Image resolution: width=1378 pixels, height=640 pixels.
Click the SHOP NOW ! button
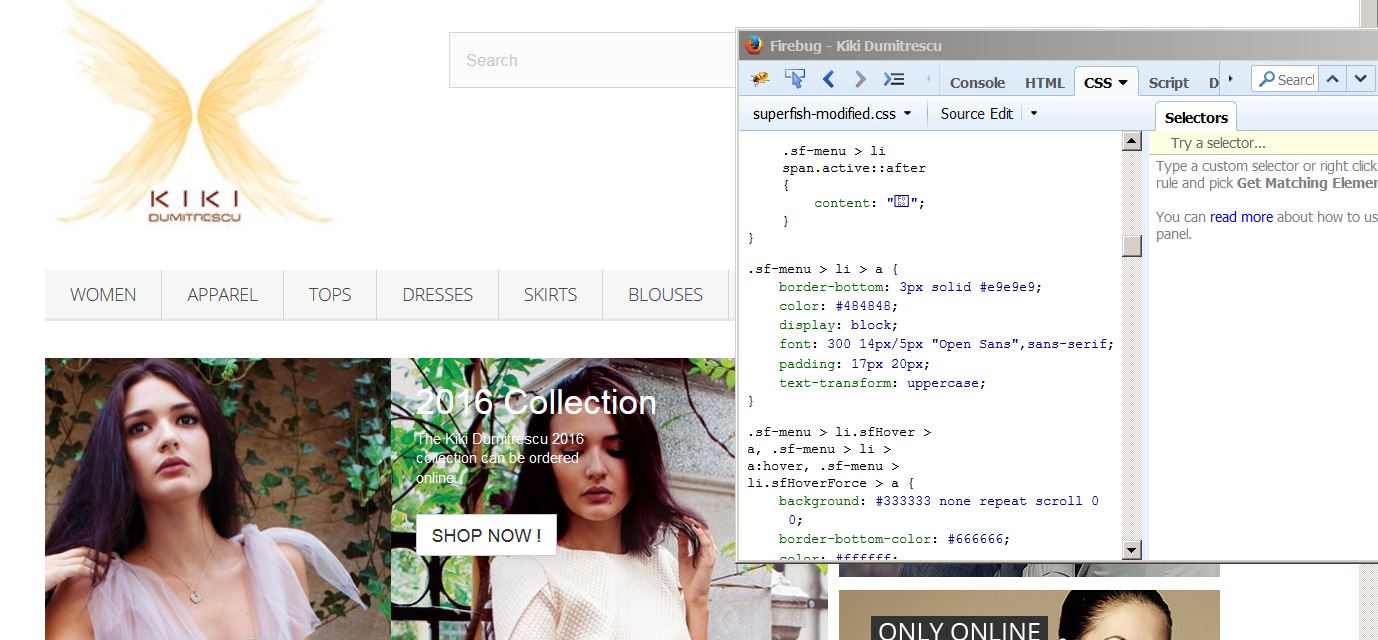click(486, 535)
